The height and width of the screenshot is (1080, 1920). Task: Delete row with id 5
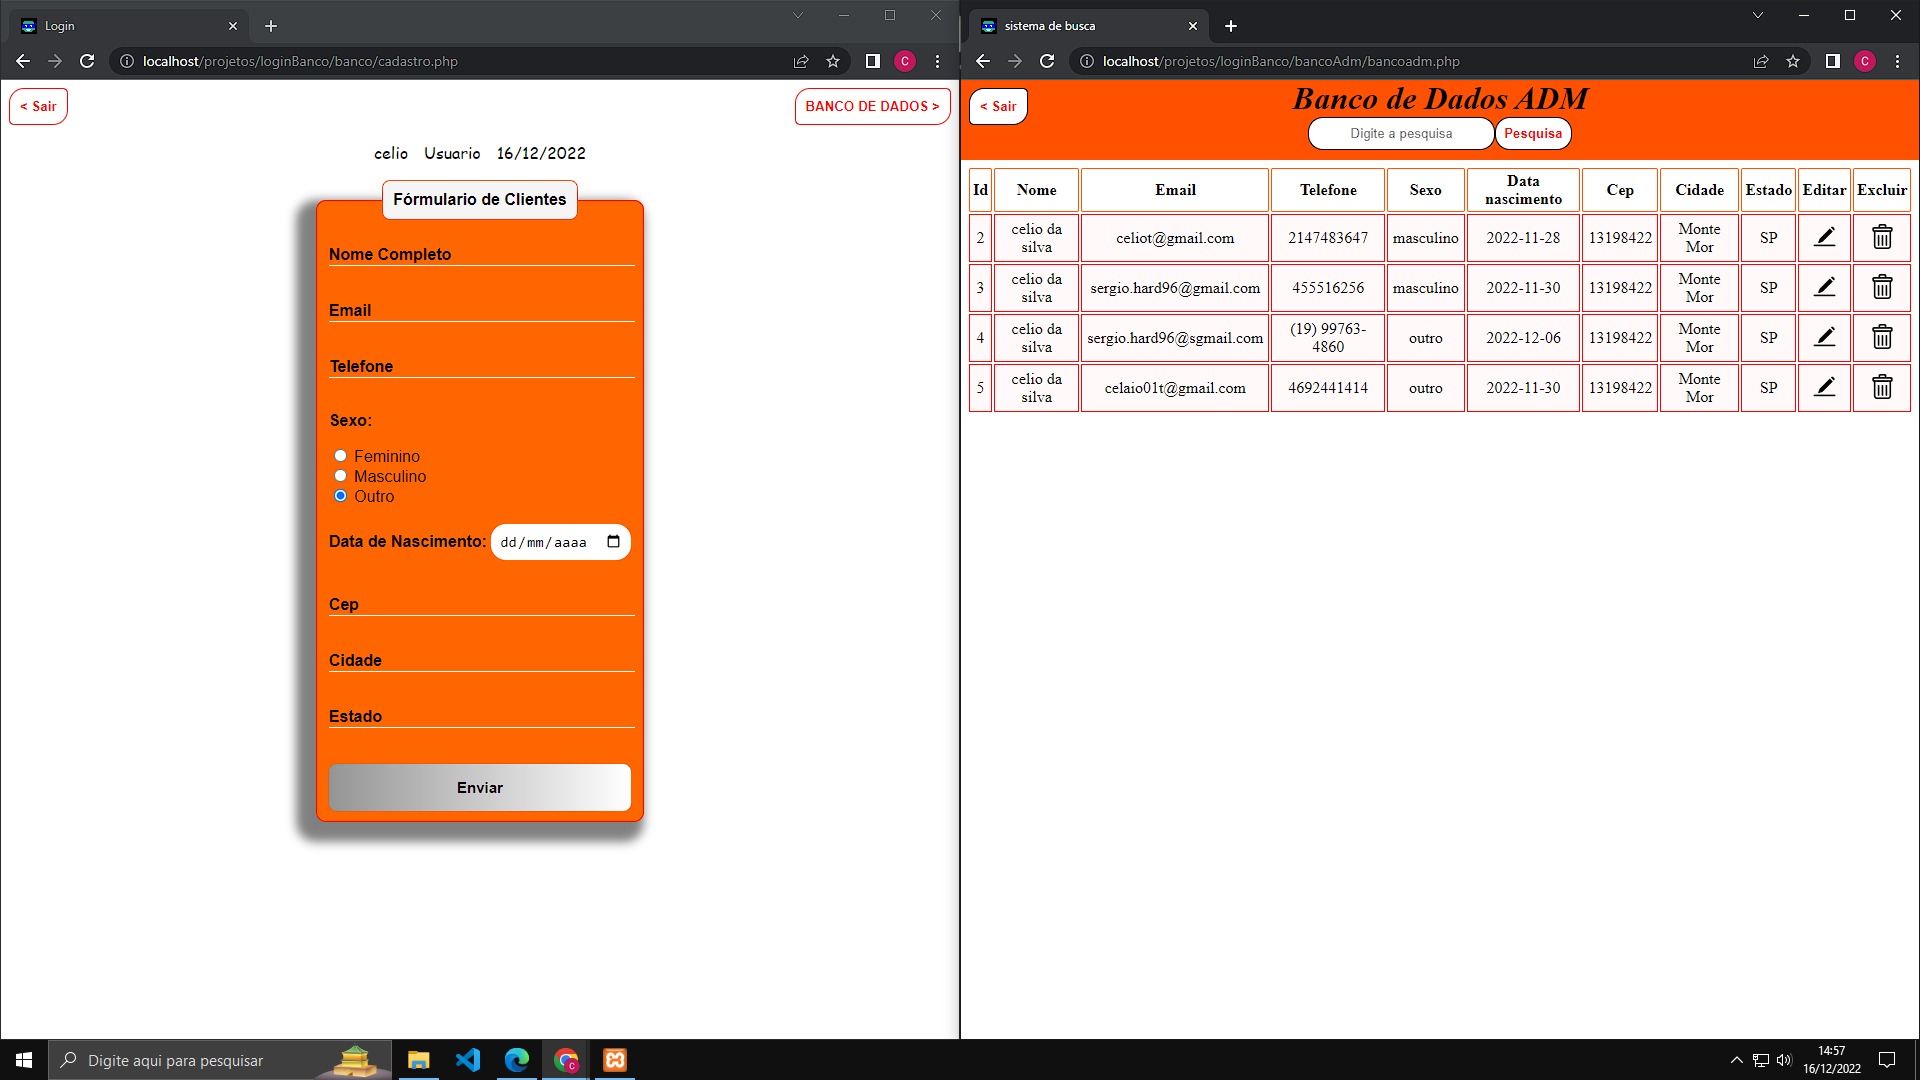tap(1882, 387)
